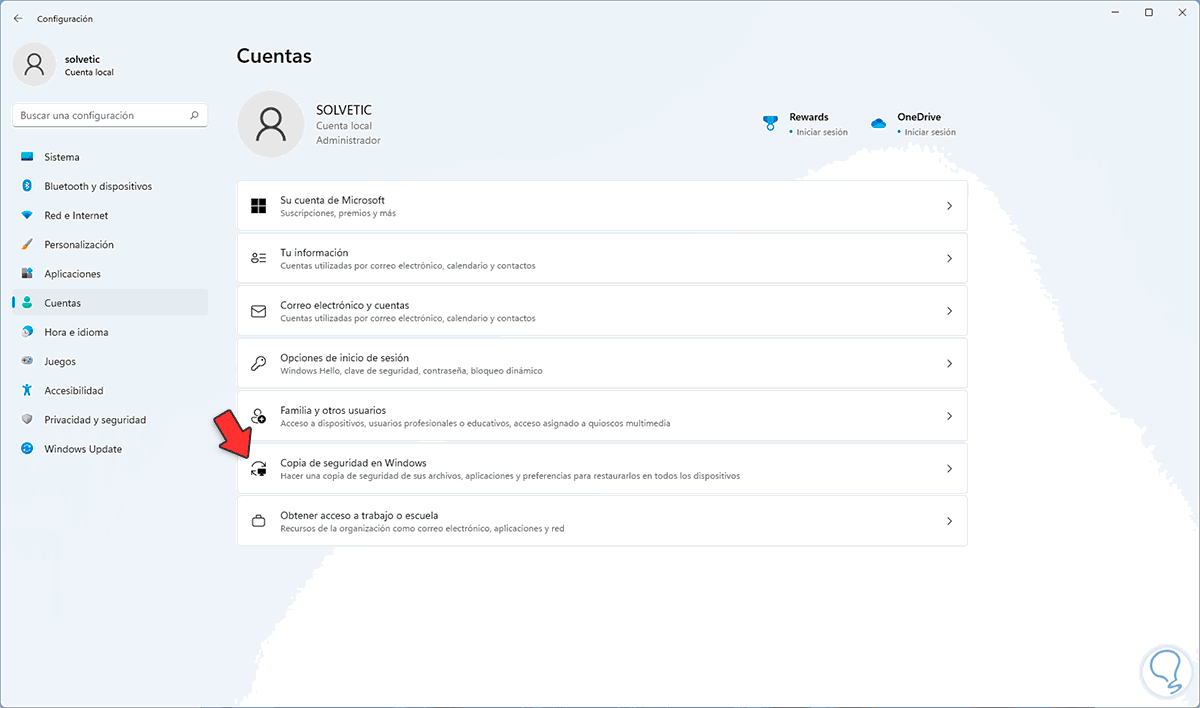1200x708 pixels.
Task: Open Correo electrónico y cuentas row
Action: click(x=602, y=311)
